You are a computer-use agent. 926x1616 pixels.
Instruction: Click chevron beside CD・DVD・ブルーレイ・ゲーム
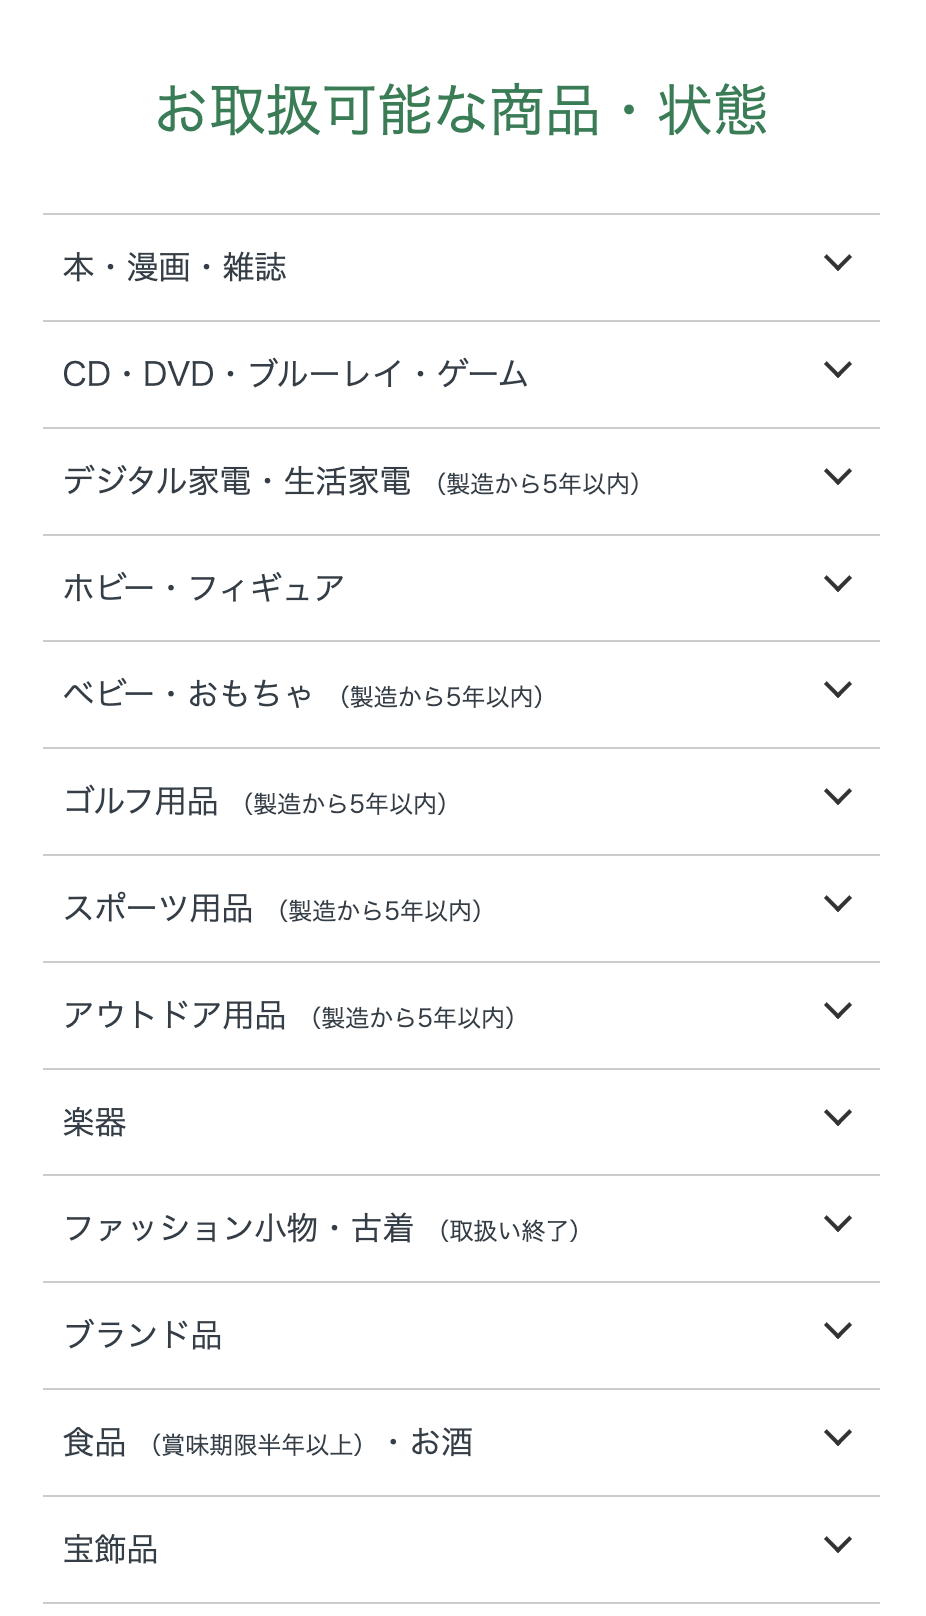tap(837, 370)
